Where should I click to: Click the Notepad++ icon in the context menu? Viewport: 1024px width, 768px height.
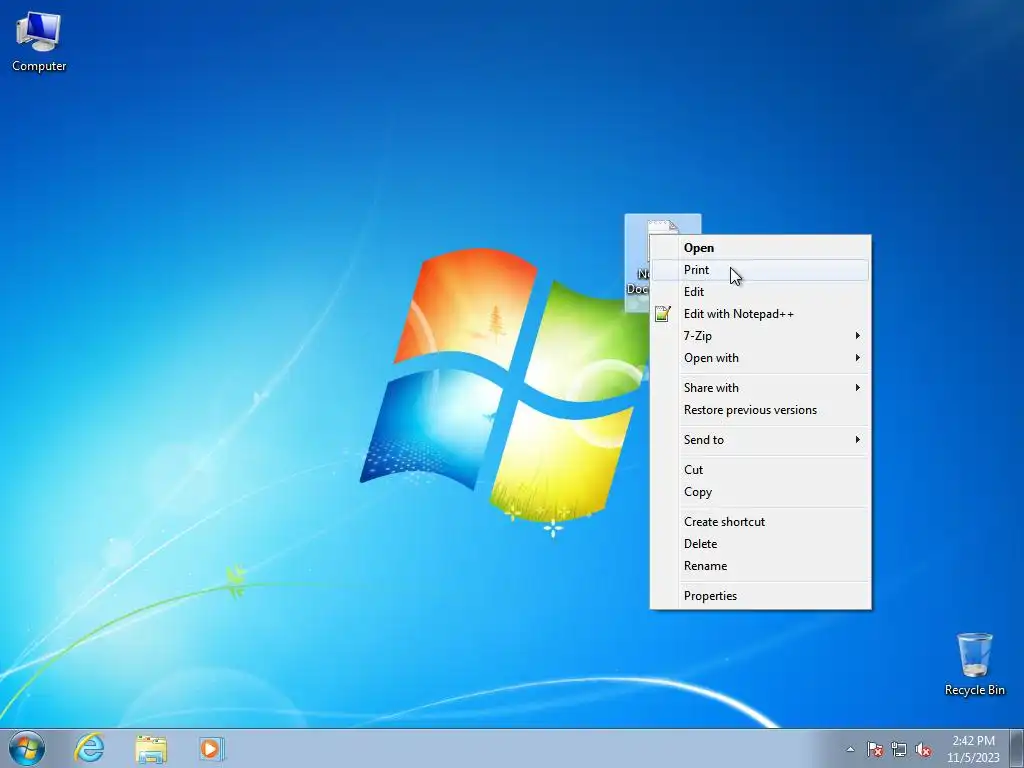pos(663,314)
